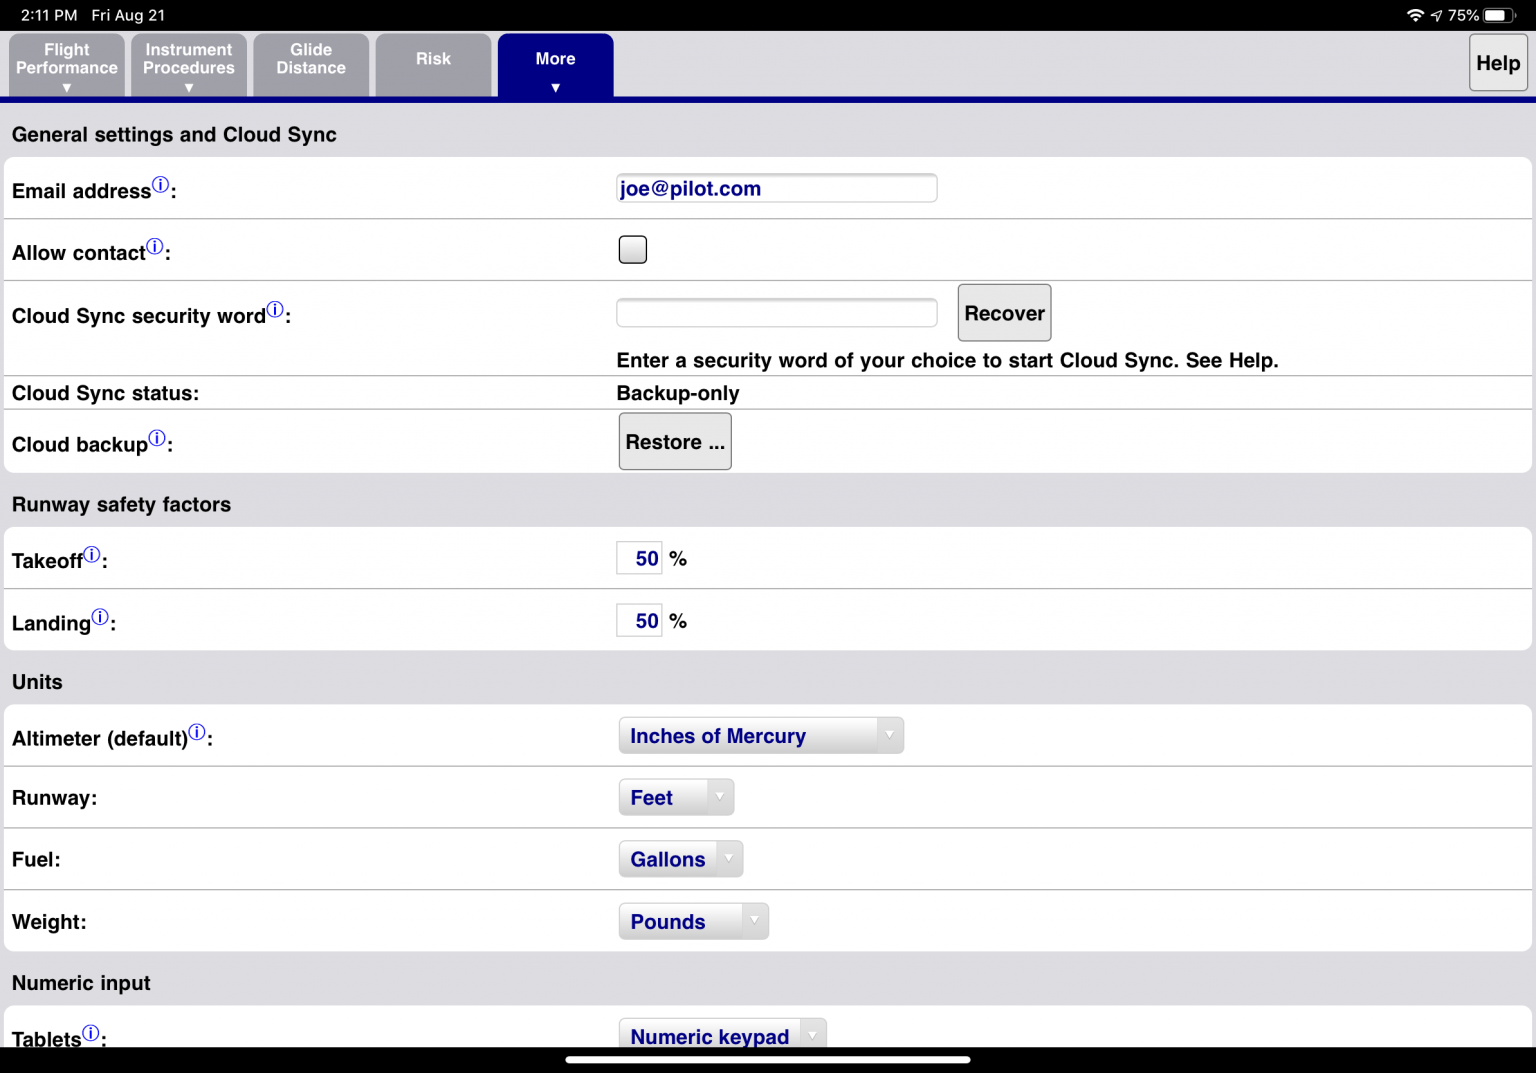This screenshot has height=1073, width=1536.
Task: Tap Cloud Sync security word info icon
Action: click(275, 310)
